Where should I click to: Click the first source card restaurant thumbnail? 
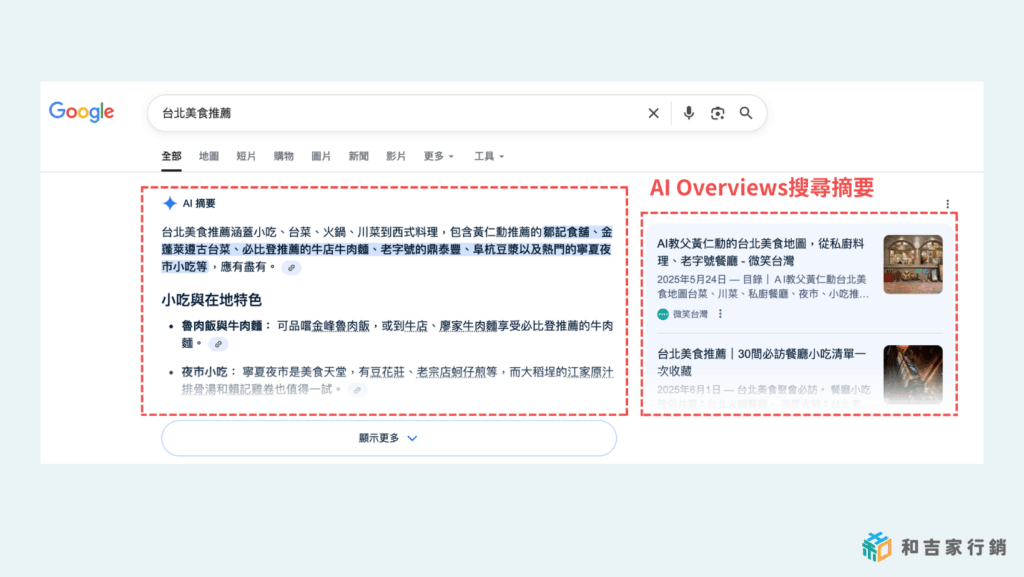(x=912, y=264)
